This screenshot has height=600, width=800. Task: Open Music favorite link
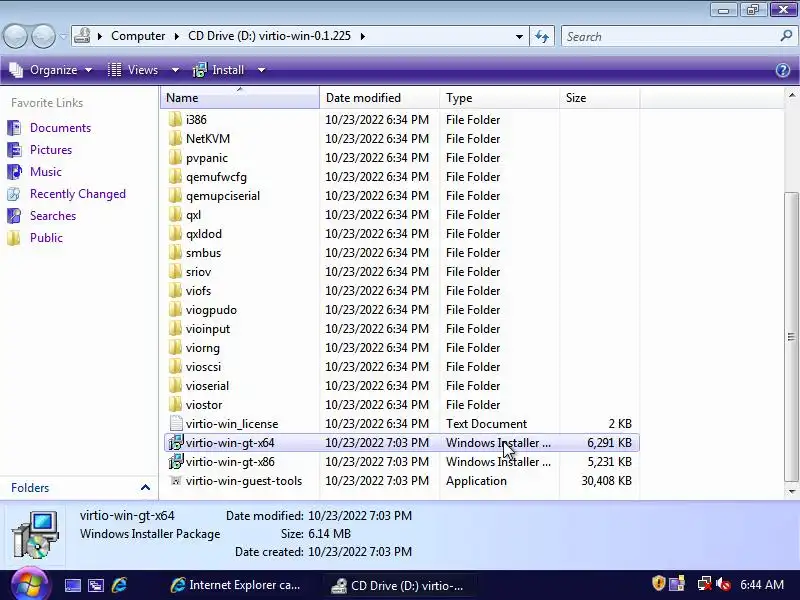click(45, 171)
